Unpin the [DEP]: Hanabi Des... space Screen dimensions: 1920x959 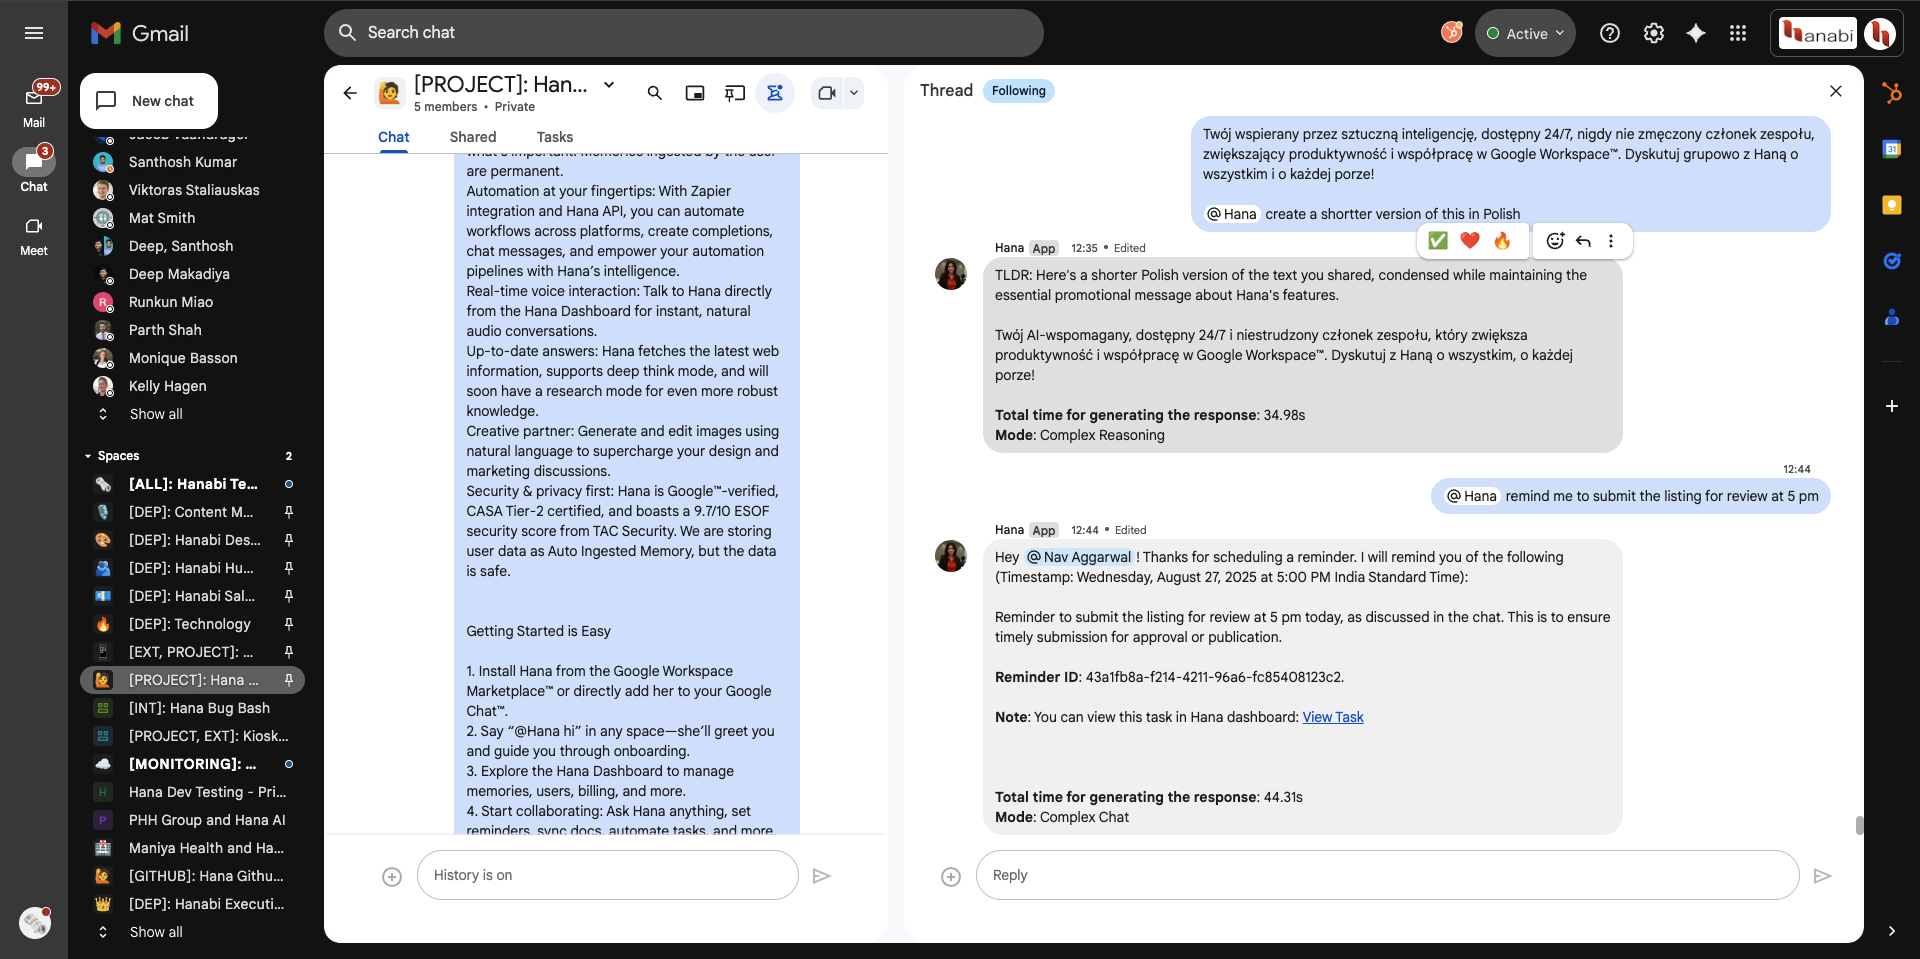289,540
